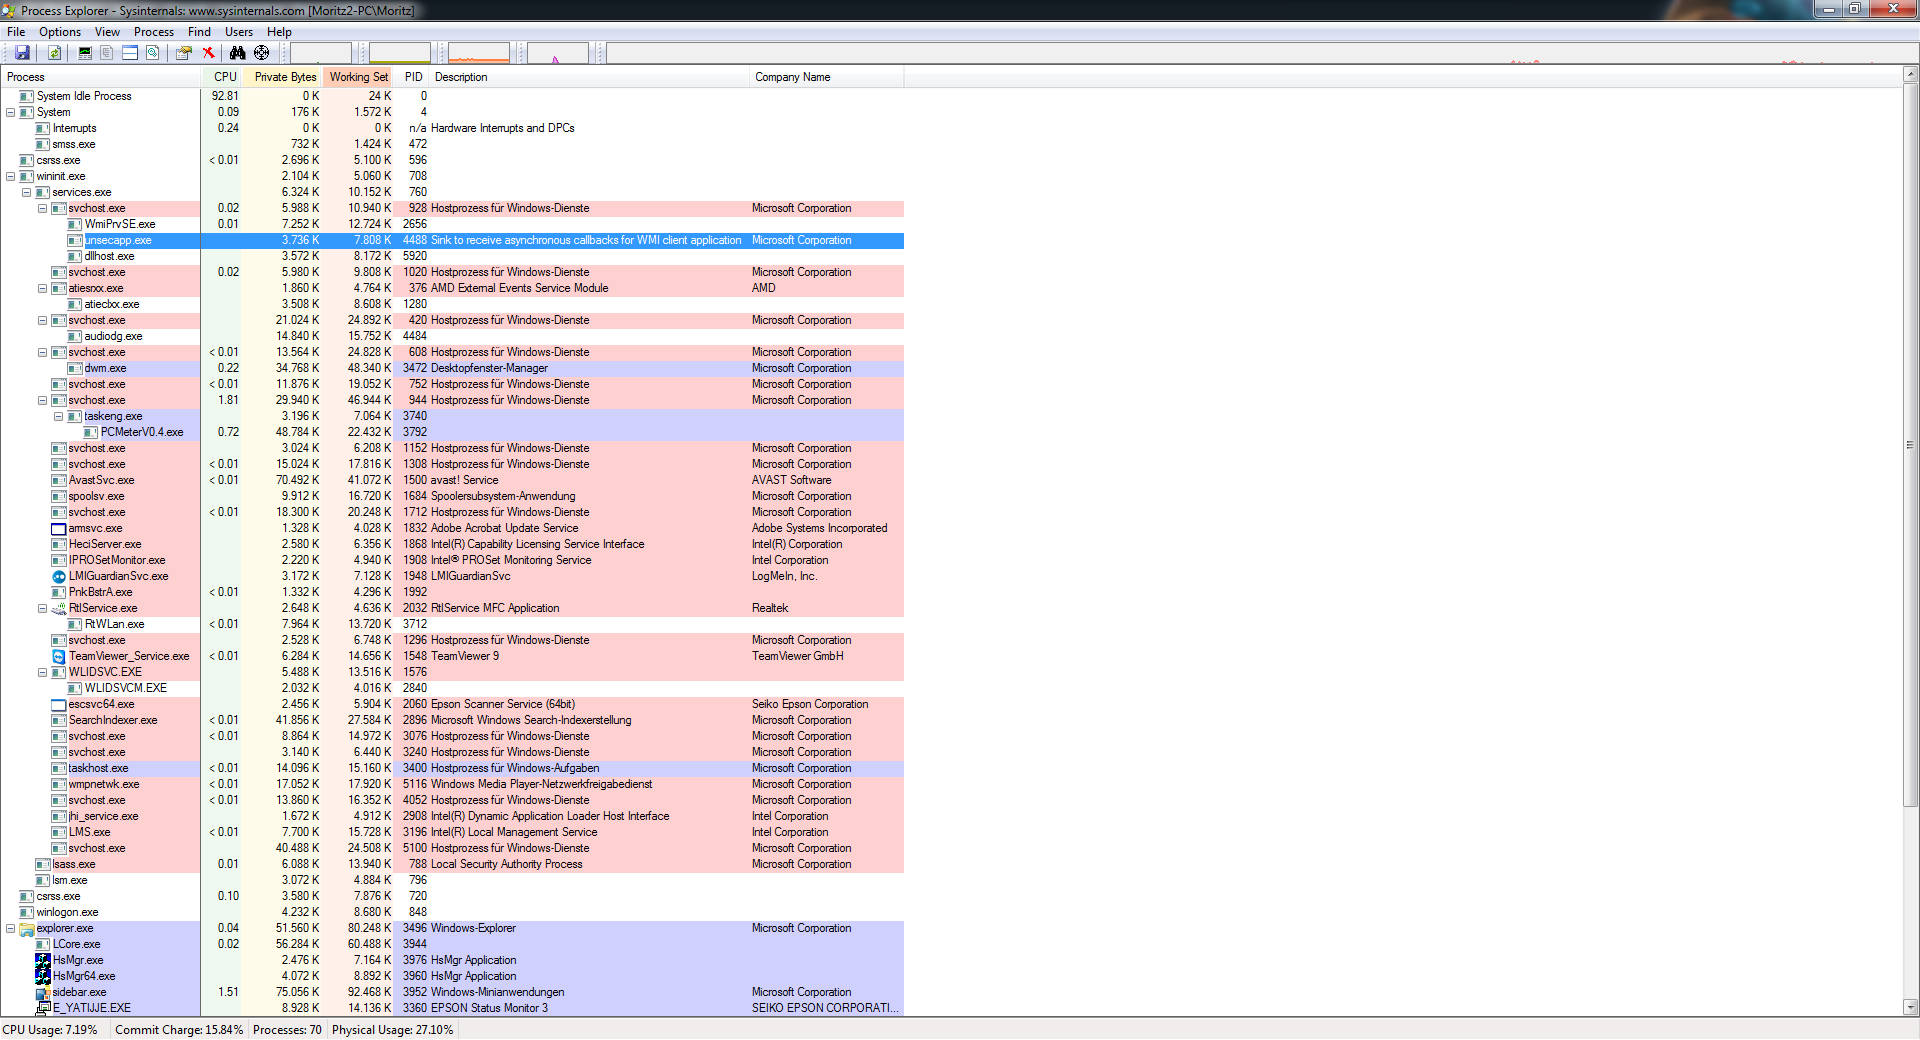Click the sidebar.exe process icon
Viewport: 1920px width, 1040px height.
coord(43,992)
